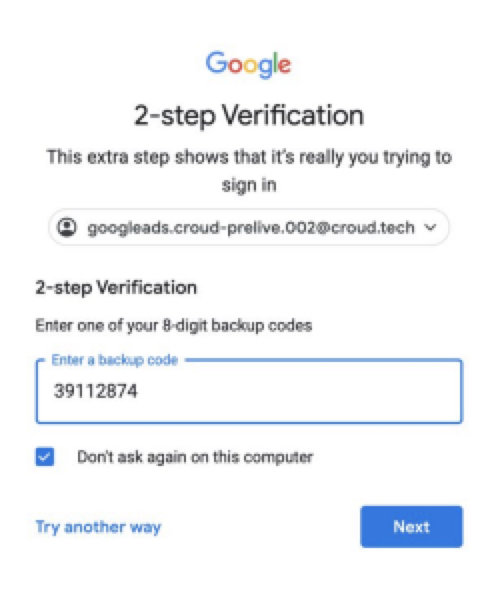Click the entered code 39112874 in the field
The height and width of the screenshot is (612, 502).
click(x=96, y=391)
